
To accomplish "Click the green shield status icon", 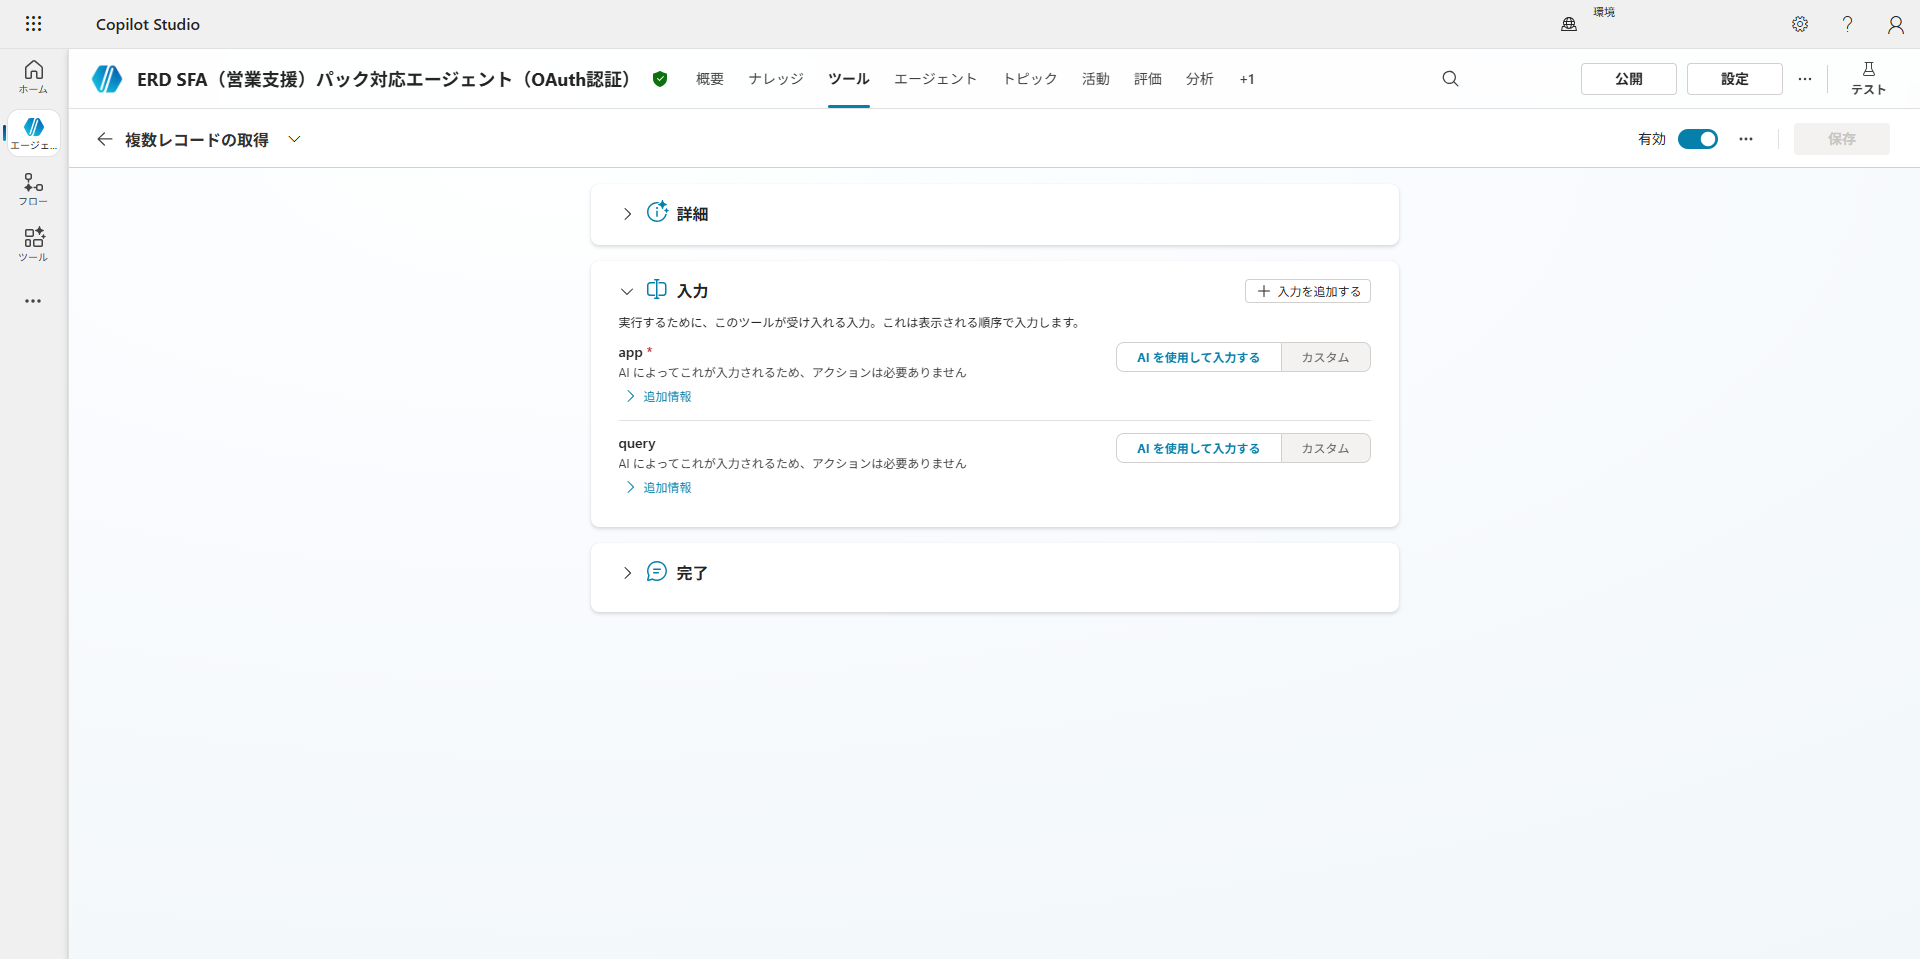I will [x=660, y=79].
